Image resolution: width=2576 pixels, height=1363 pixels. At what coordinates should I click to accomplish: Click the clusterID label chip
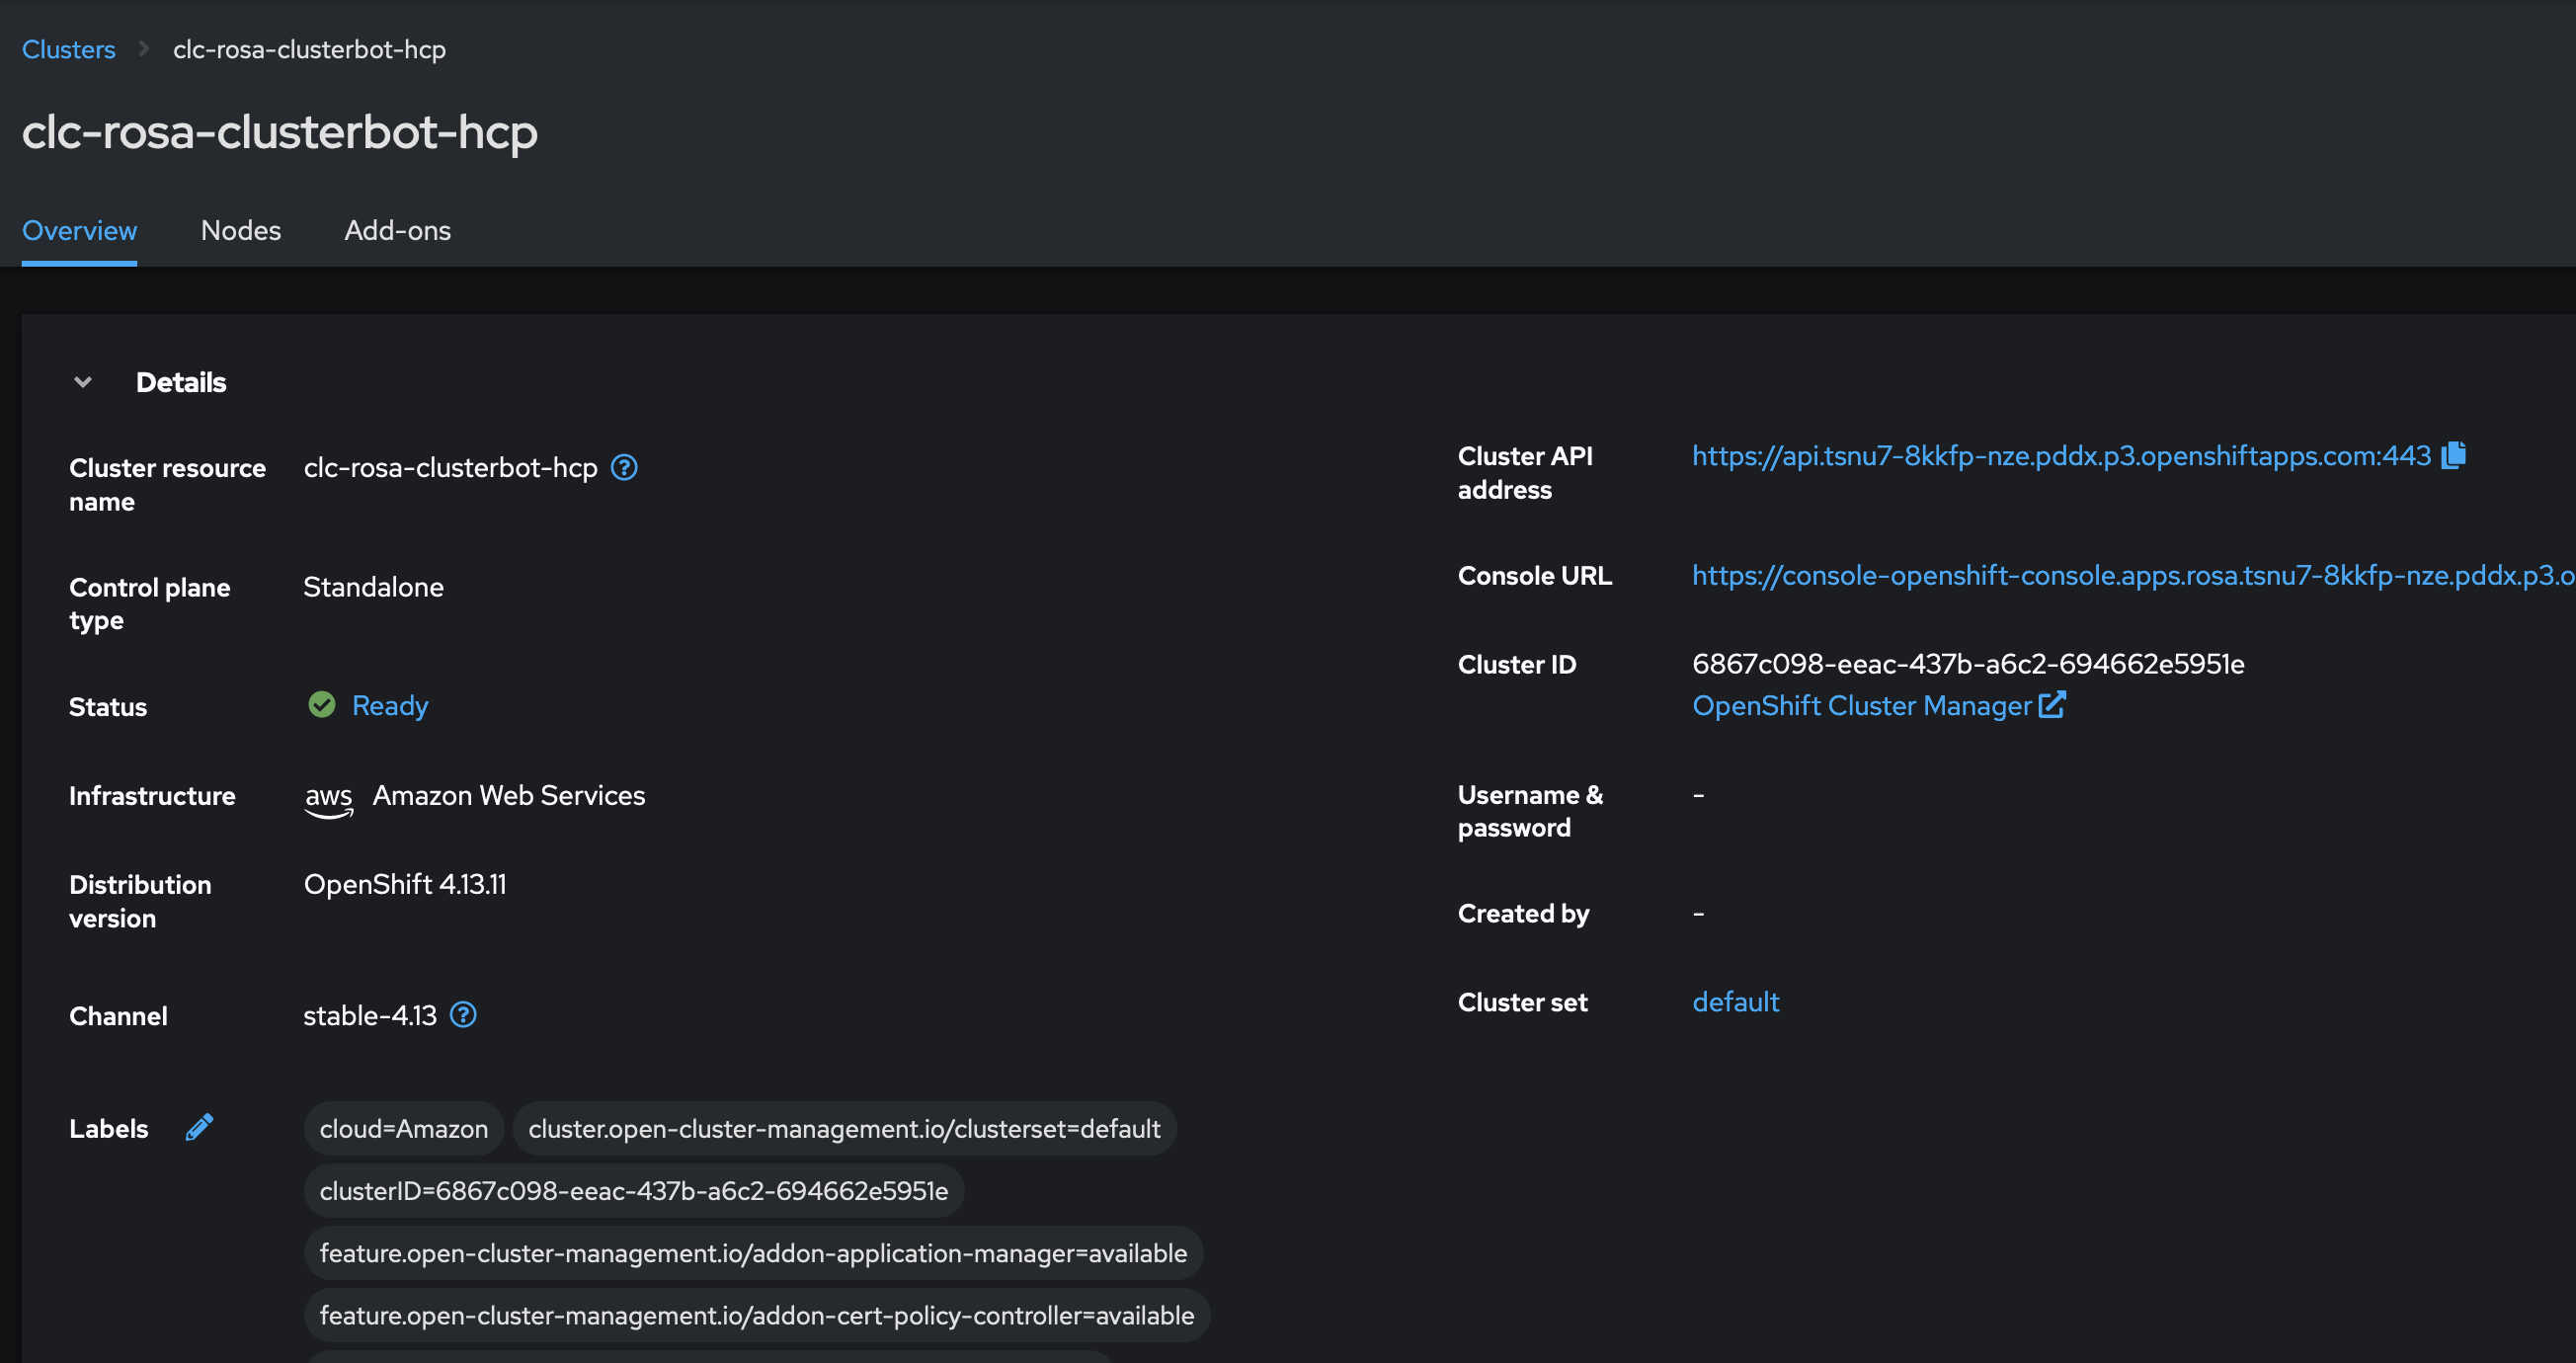(x=633, y=1191)
